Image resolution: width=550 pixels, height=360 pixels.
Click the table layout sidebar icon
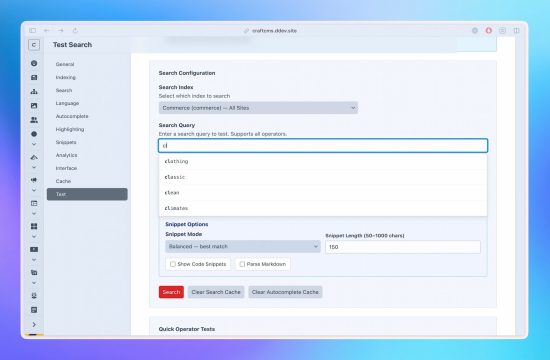pyautogui.click(x=34, y=203)
